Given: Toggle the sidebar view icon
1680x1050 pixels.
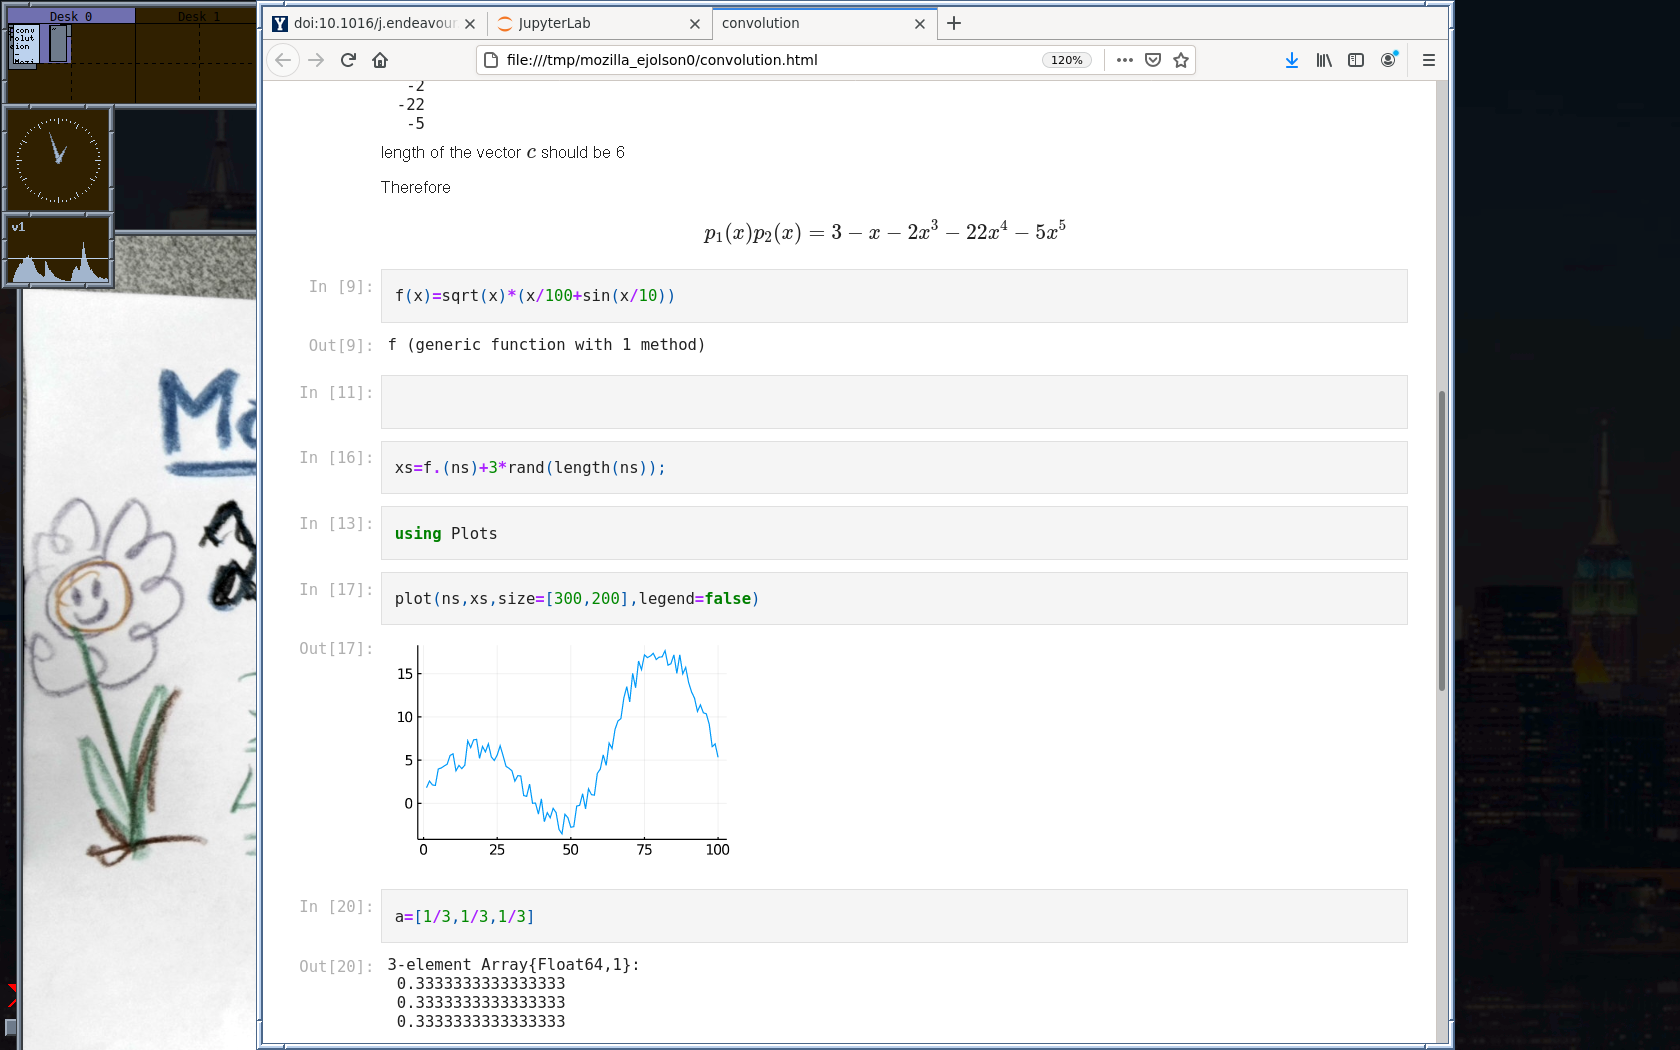Looking at the screenshot, I should click(x=1356, y=60).
